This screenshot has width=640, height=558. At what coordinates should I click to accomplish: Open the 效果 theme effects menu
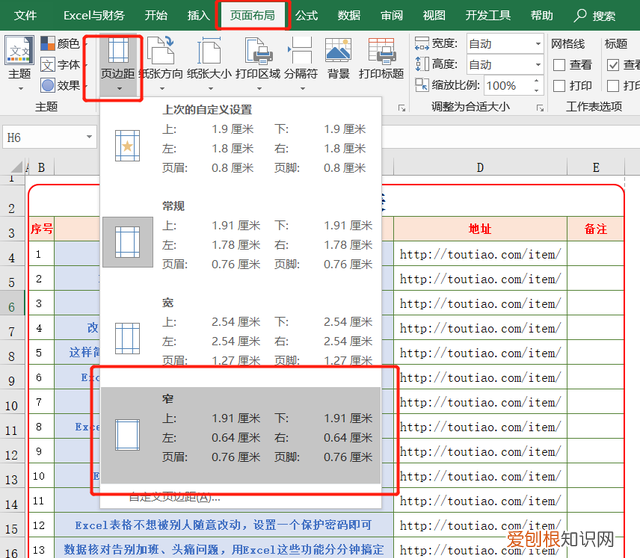coord(60,85)
